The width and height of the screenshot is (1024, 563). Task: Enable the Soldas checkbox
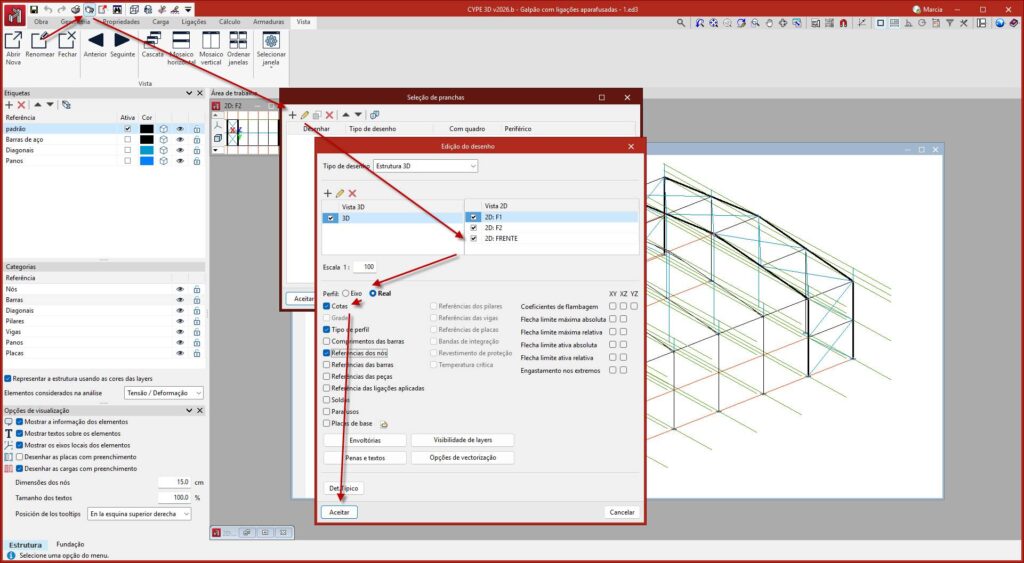click(x=327, y=399)
